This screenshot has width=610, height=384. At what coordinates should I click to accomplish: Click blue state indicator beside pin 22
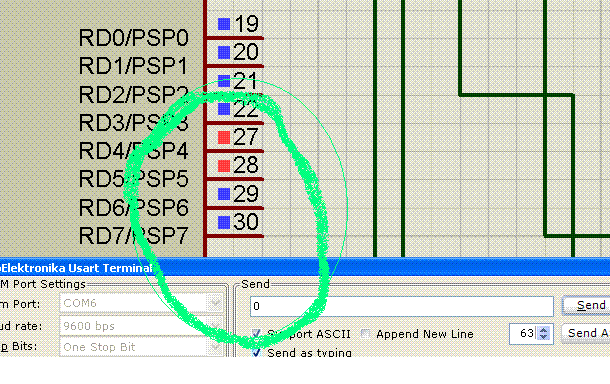pos(224,109)
